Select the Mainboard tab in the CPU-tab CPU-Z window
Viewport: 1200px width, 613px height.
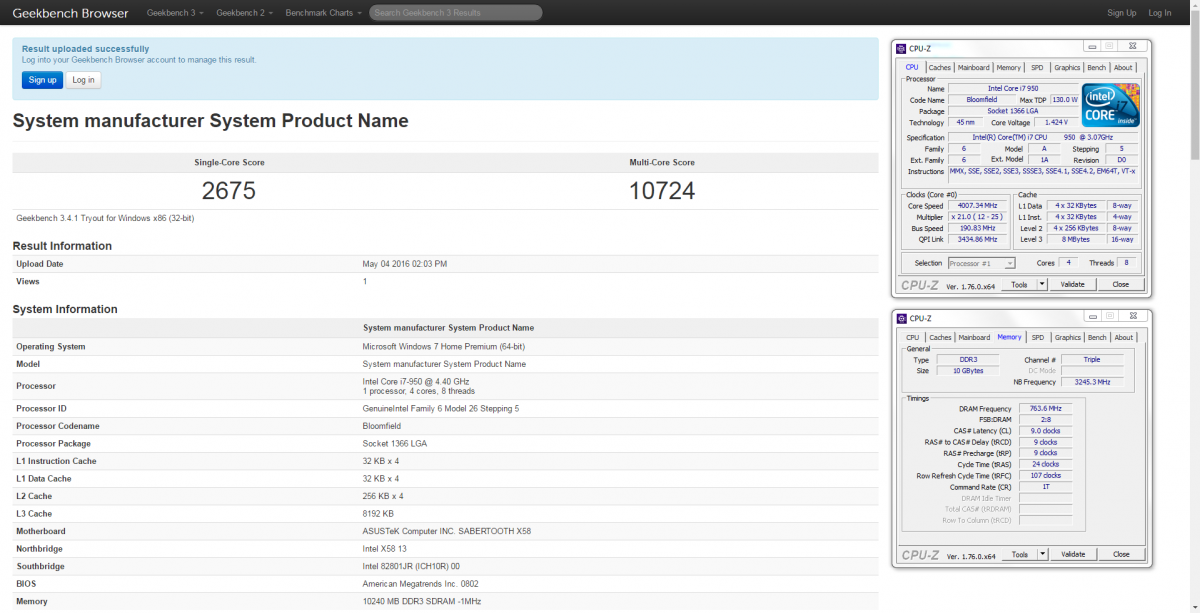[x=973, y=68]
